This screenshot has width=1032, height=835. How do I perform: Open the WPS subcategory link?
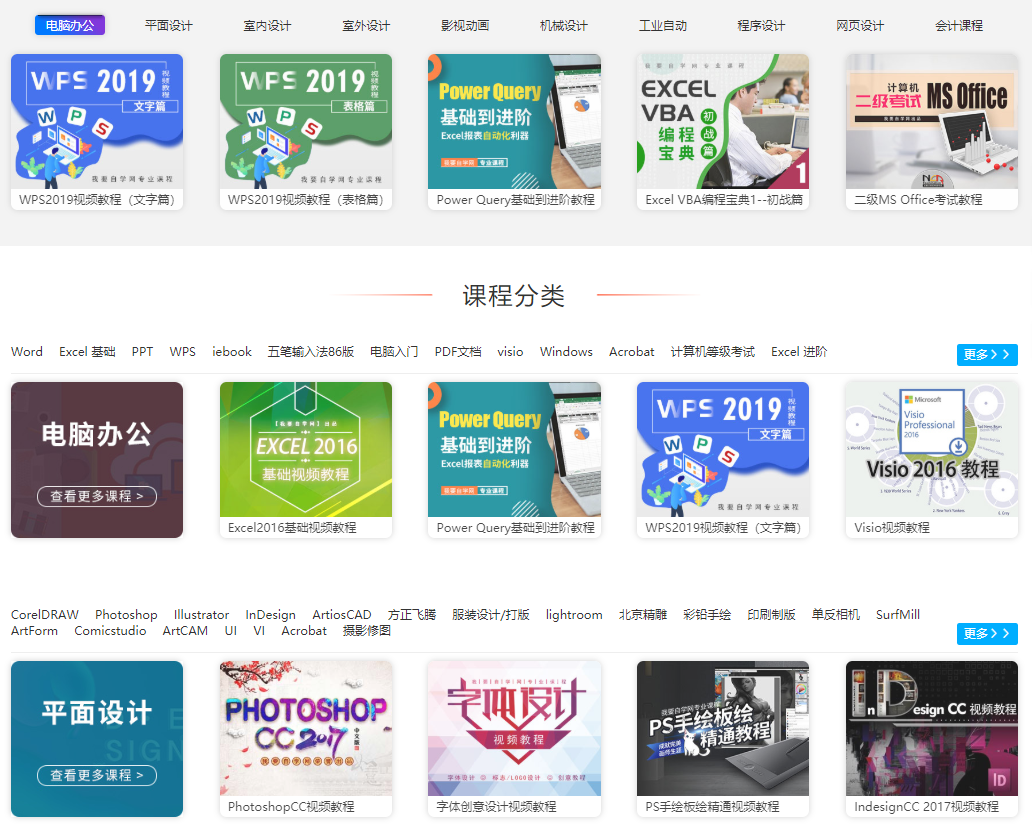(x=182, y=351)
